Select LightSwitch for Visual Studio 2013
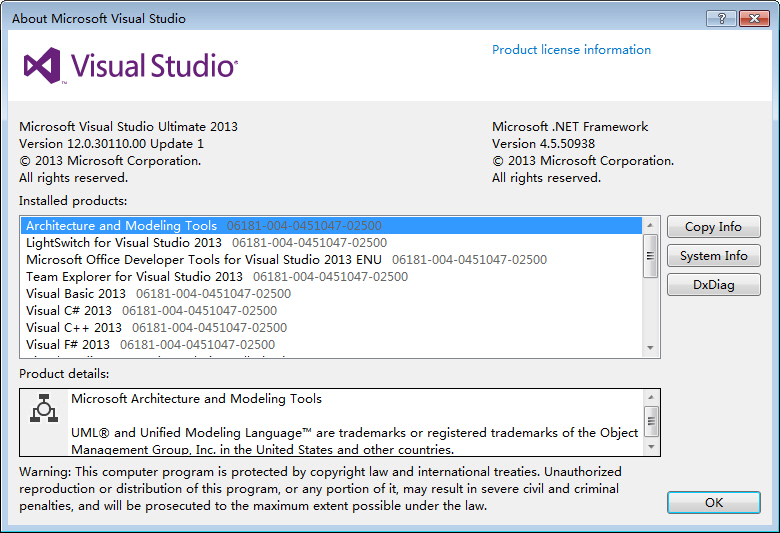 pos(331,243)
